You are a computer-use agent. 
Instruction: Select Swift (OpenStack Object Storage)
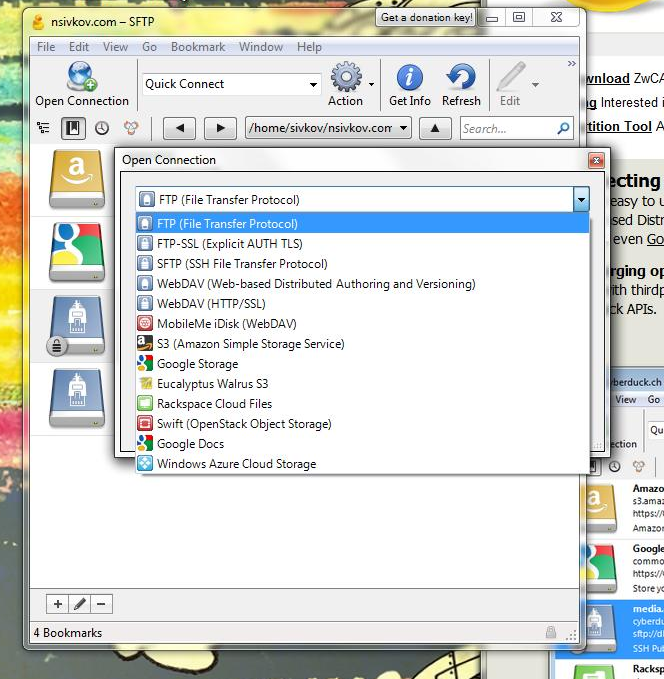pyautogui.click(x=363, y=424)
